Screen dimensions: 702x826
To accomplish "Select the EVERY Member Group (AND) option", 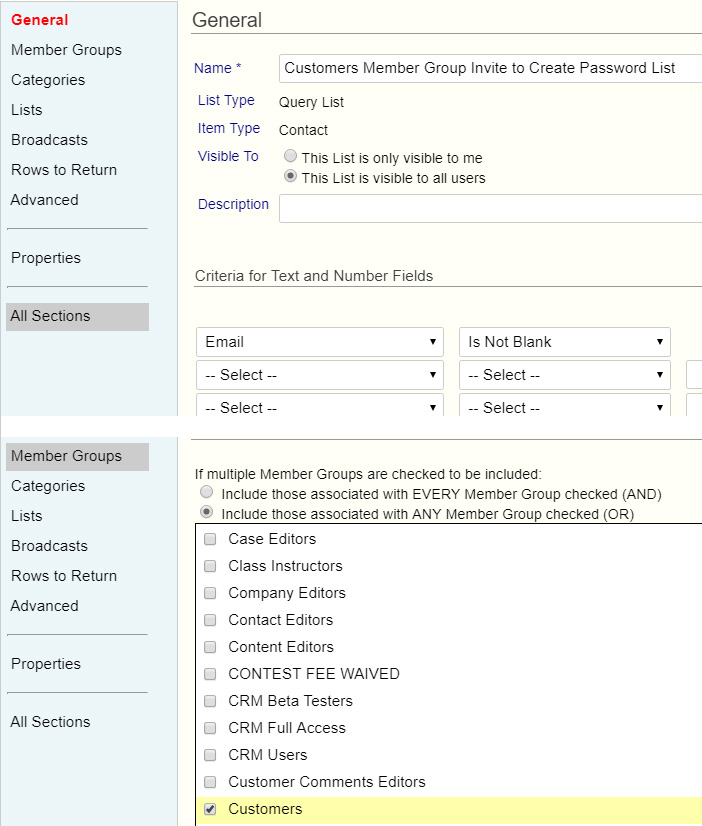I will click(207, 493).
